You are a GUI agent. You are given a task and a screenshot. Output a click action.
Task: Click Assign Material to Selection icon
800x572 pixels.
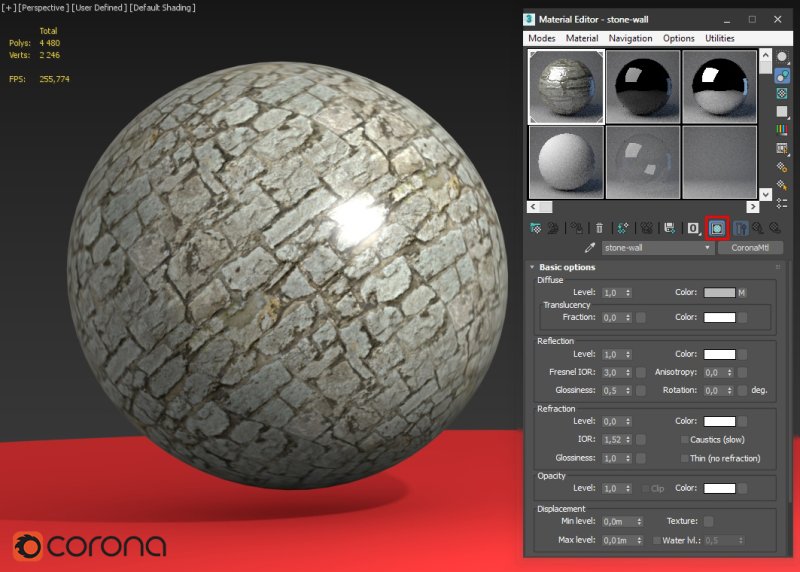(x=577, y=228)
